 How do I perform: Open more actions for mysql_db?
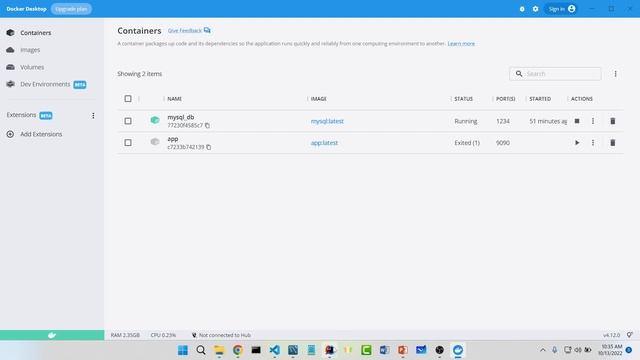point(593,121)
